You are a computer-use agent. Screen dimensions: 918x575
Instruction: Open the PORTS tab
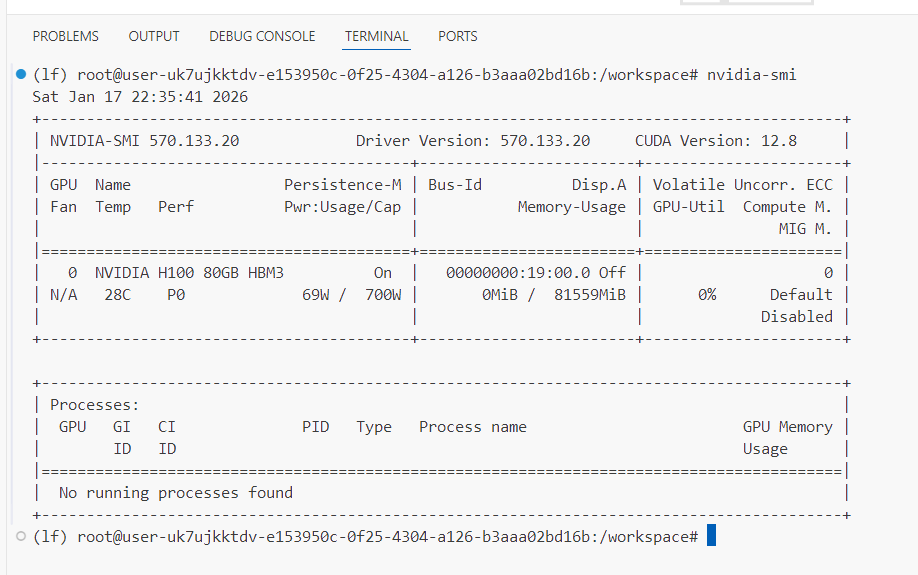click(x=458, y=36)
